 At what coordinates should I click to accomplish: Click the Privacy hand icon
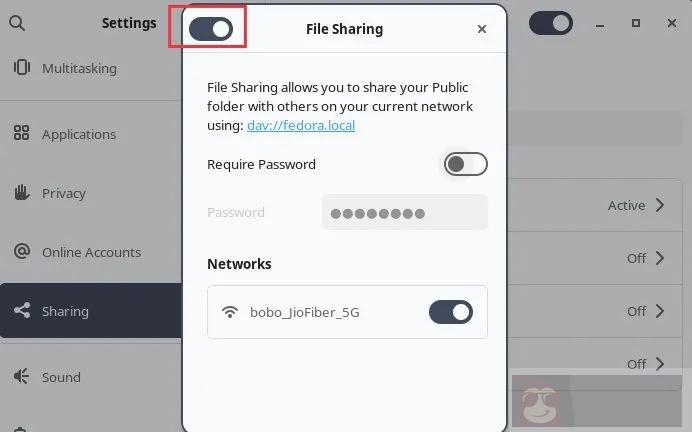tap(22, 192)
